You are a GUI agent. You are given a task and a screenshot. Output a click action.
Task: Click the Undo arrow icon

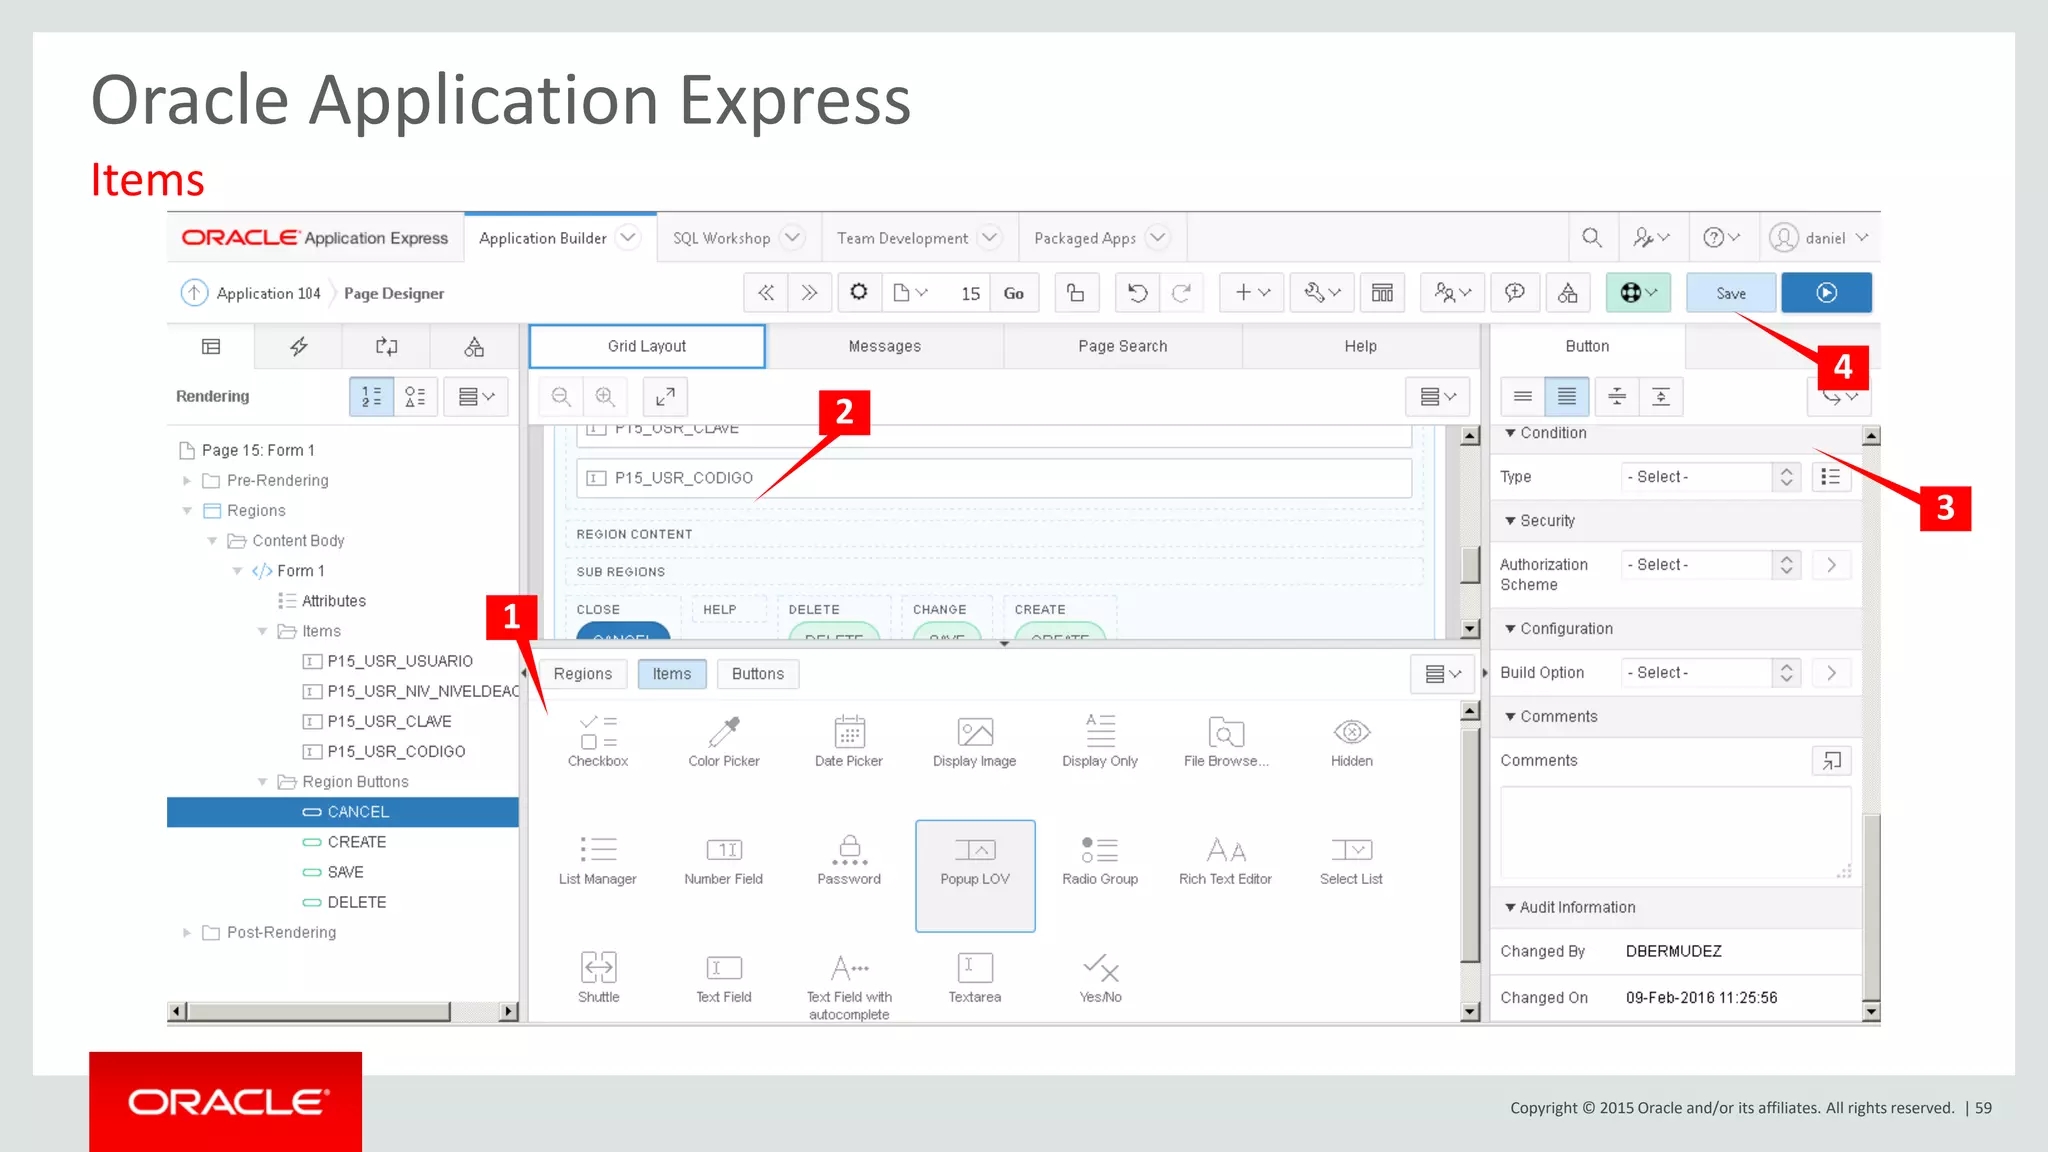1137,293
